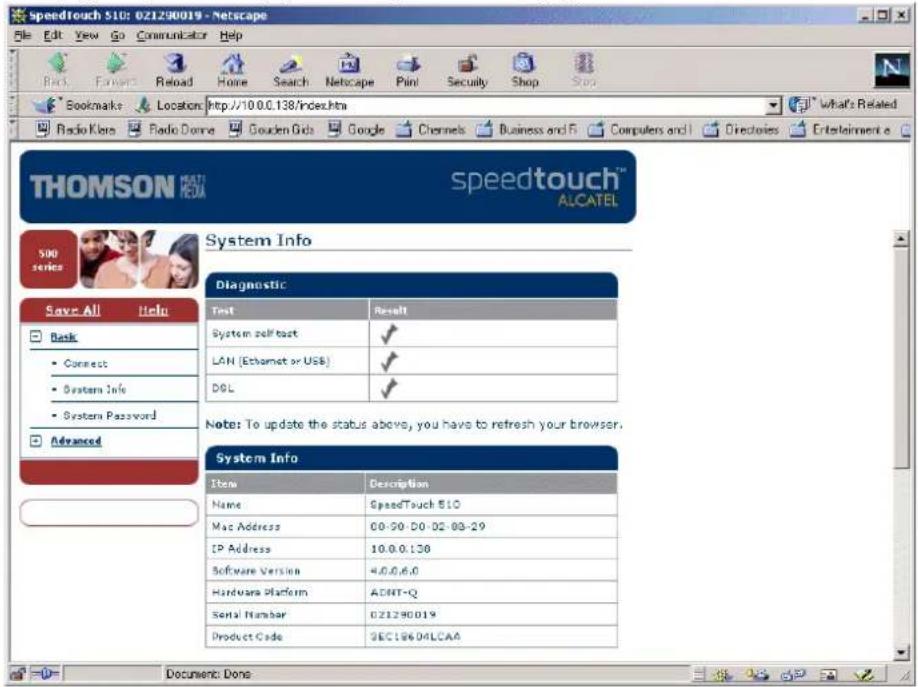Click the padlock security status icon
The width and height of the screenshot is (918, 687).
tap(18, 674)
